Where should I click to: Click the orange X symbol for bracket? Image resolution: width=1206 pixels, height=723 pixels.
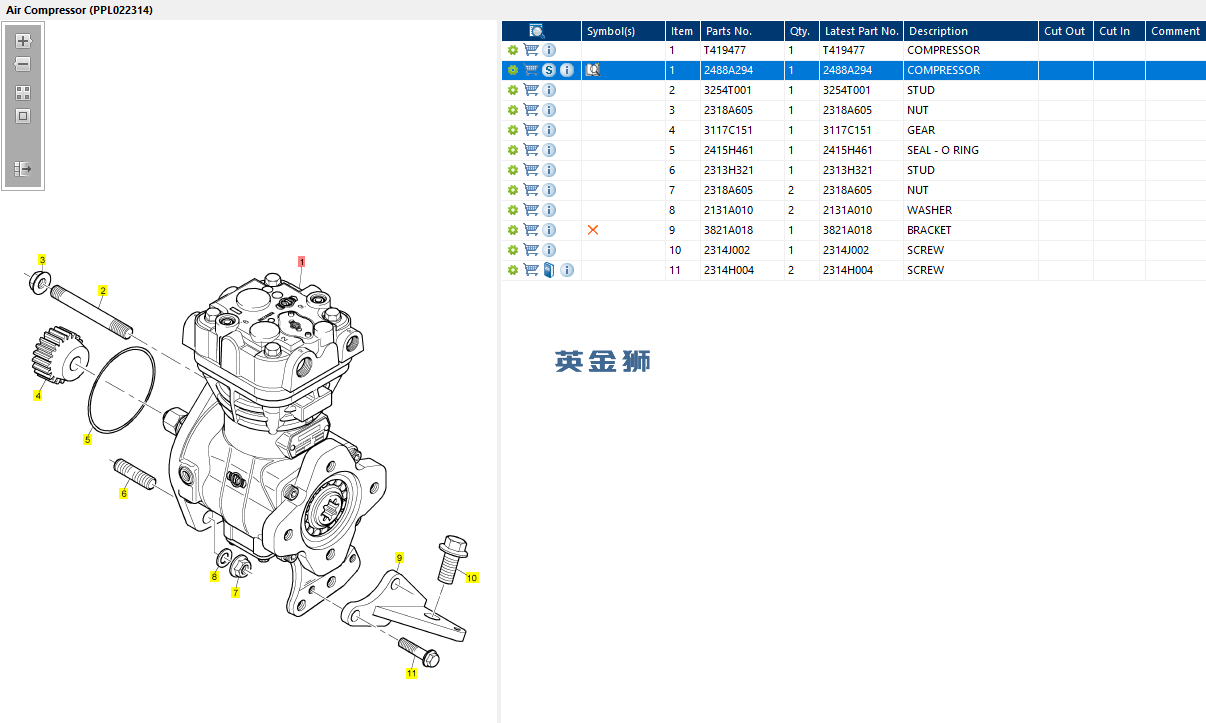click(x=593, y=230)
